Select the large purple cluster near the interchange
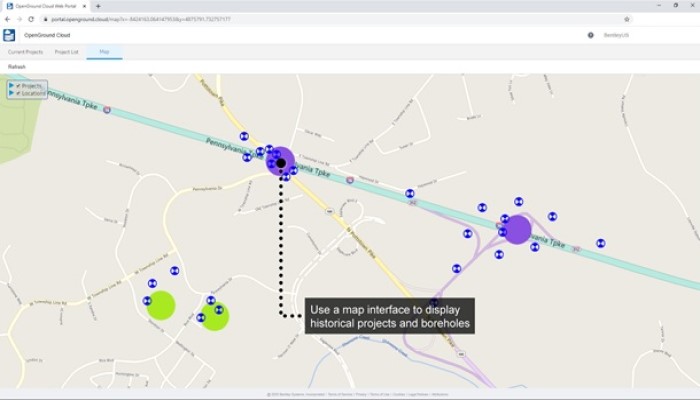This screenshot has width=700, height=400. point(517,230)
